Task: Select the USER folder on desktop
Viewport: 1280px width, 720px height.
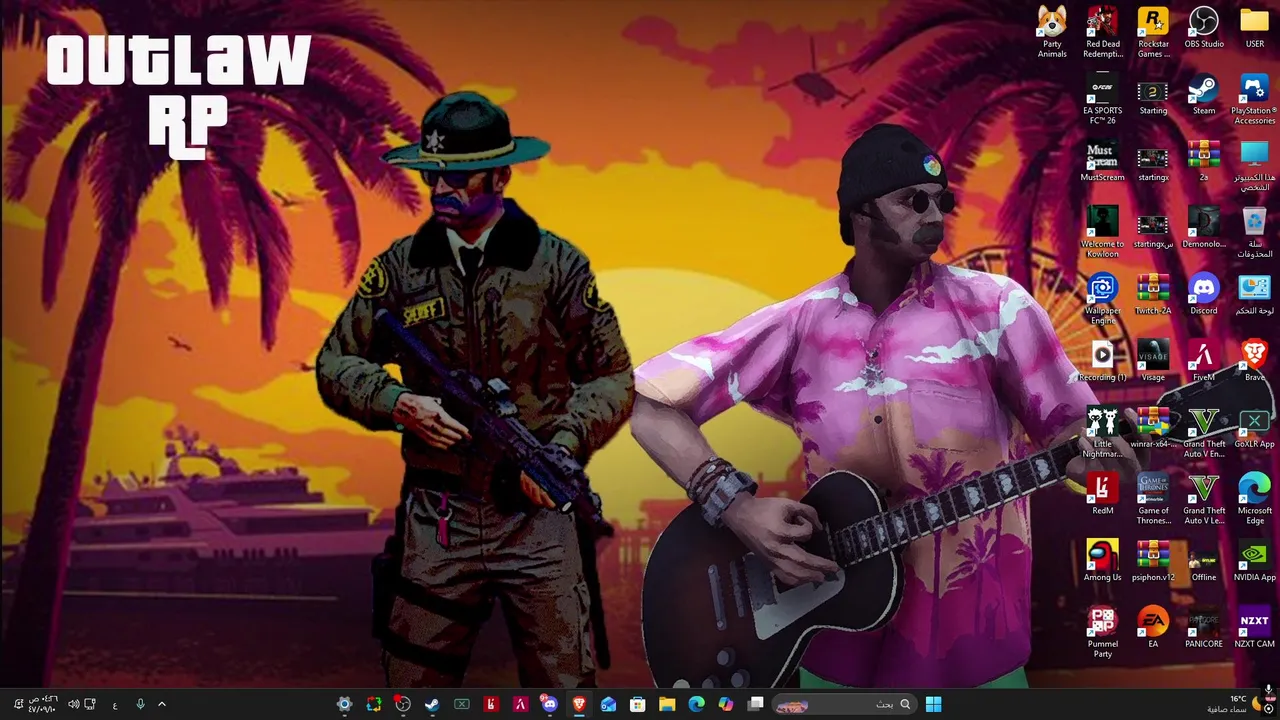Action: tap(1254, 28)
